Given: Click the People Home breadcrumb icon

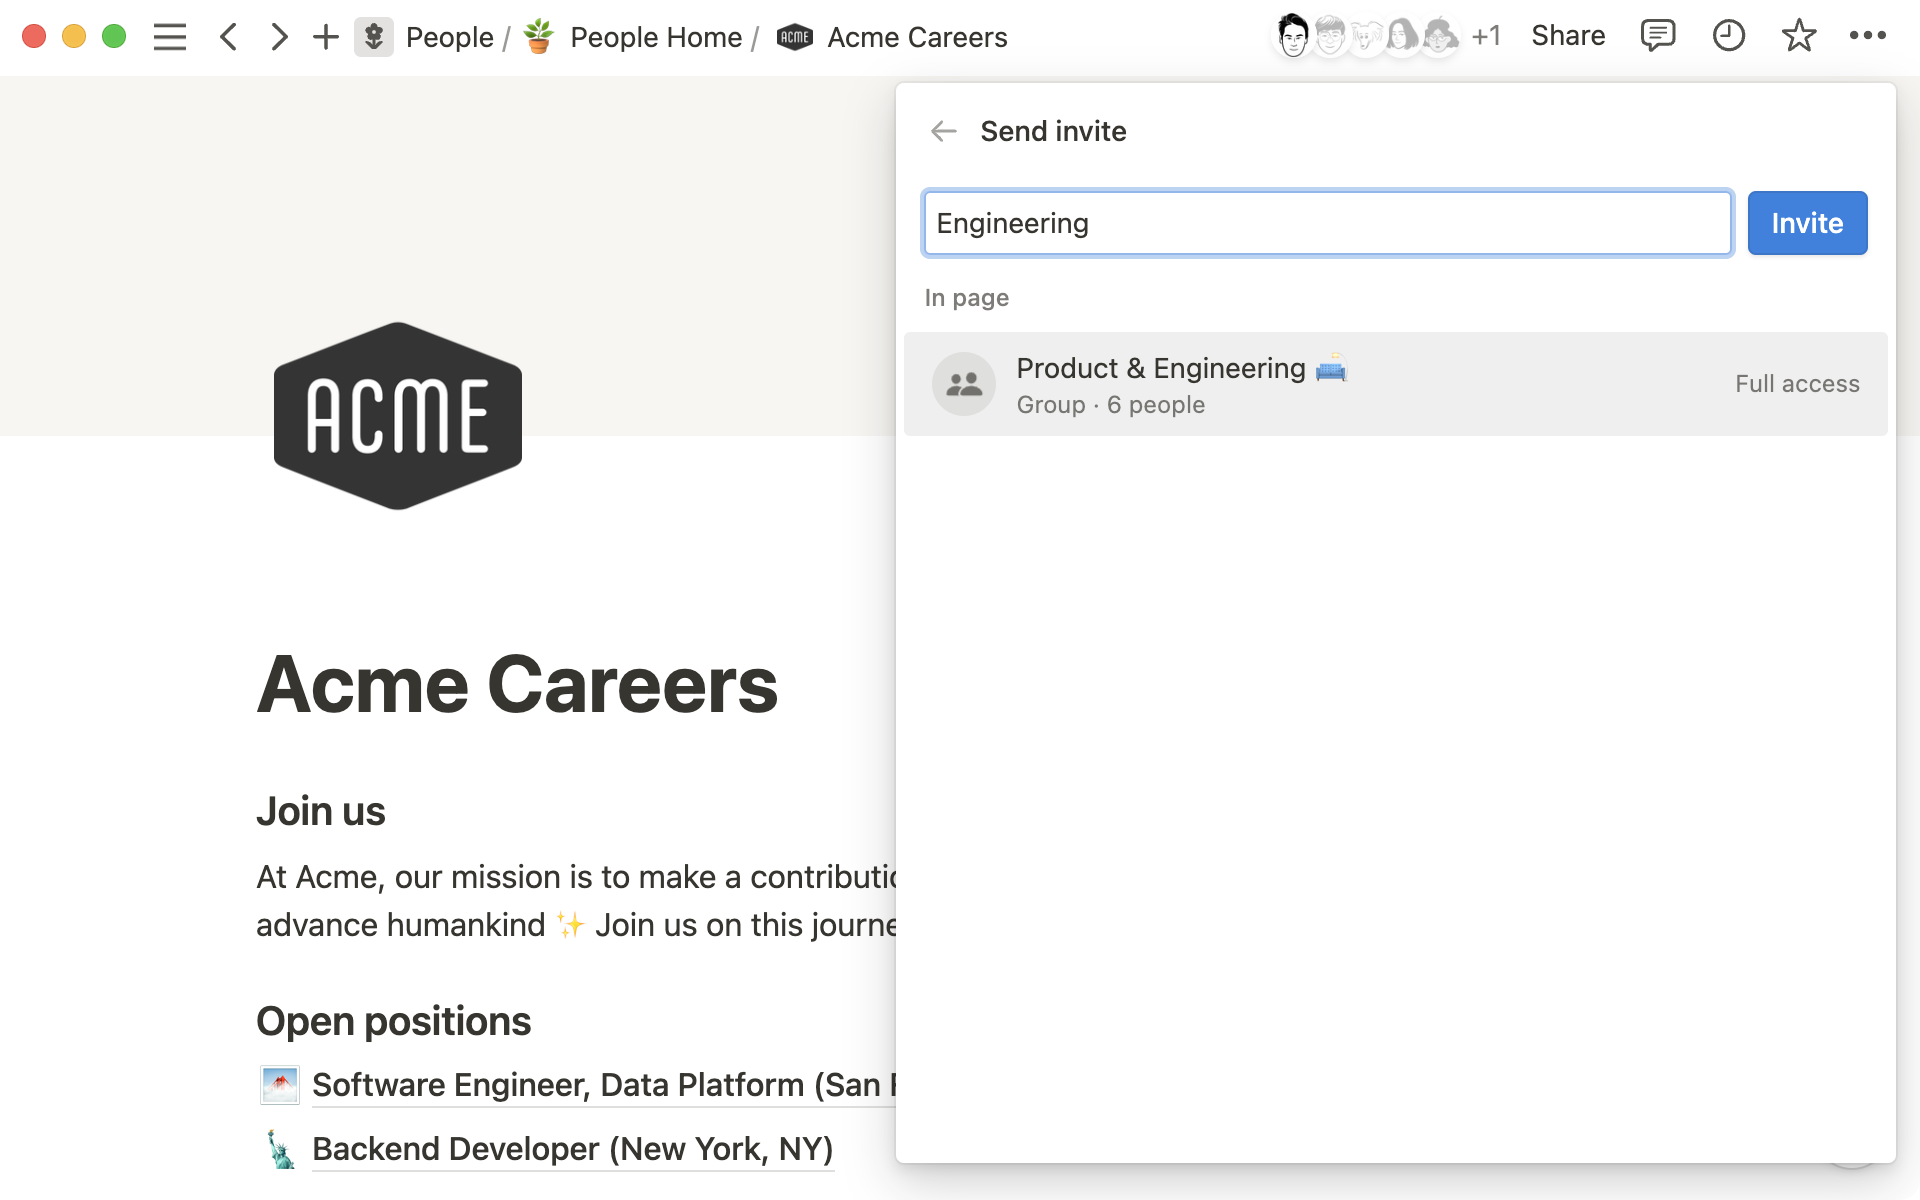Looking at the screenshot, I should (539, 36).
